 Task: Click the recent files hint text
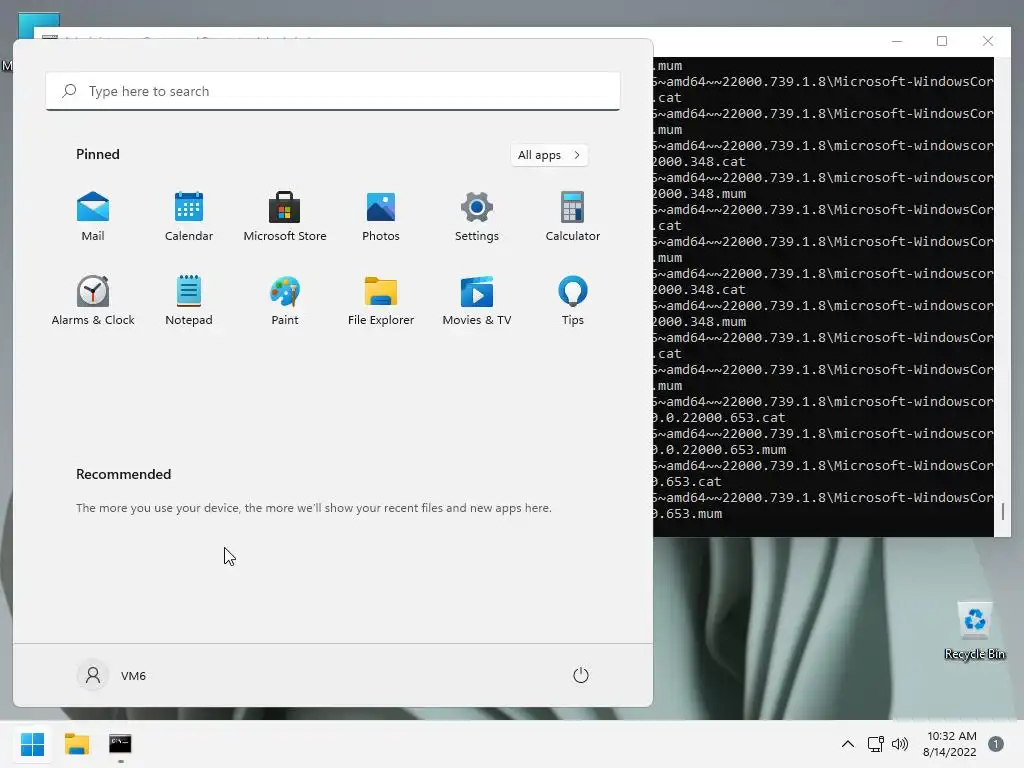click(313, 507)
